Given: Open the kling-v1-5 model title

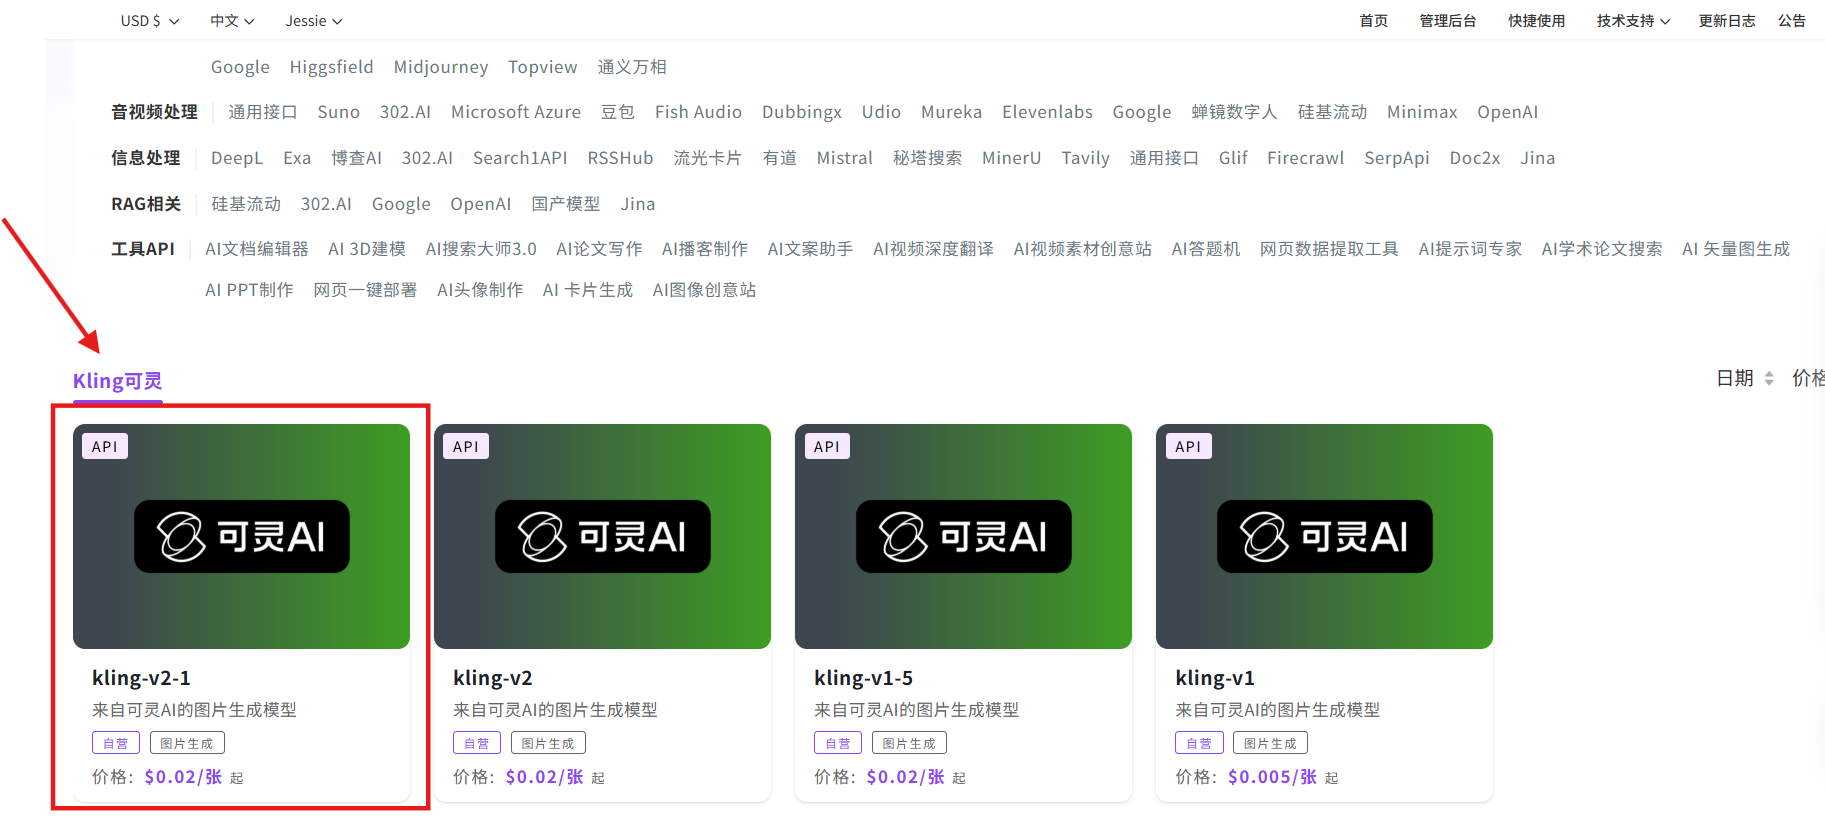Looking at the screenshot, I should pos(864,678).
